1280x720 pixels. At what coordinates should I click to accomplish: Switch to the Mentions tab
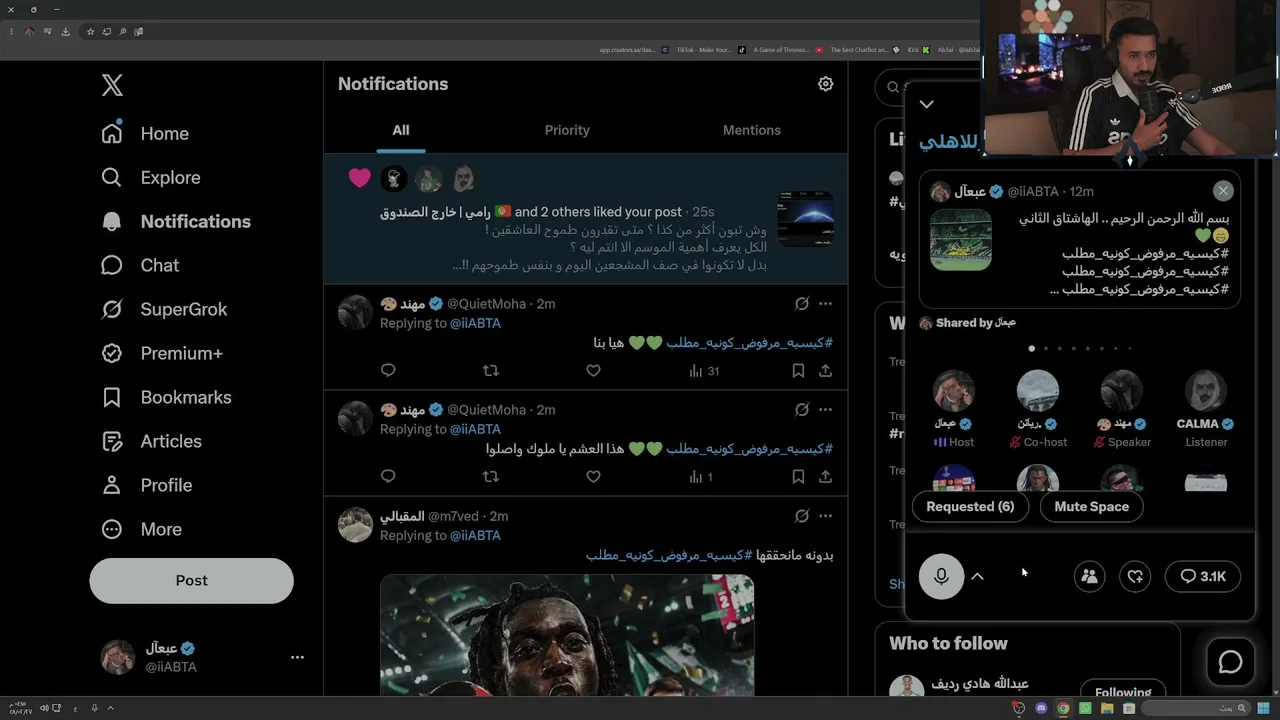[752, 130]
